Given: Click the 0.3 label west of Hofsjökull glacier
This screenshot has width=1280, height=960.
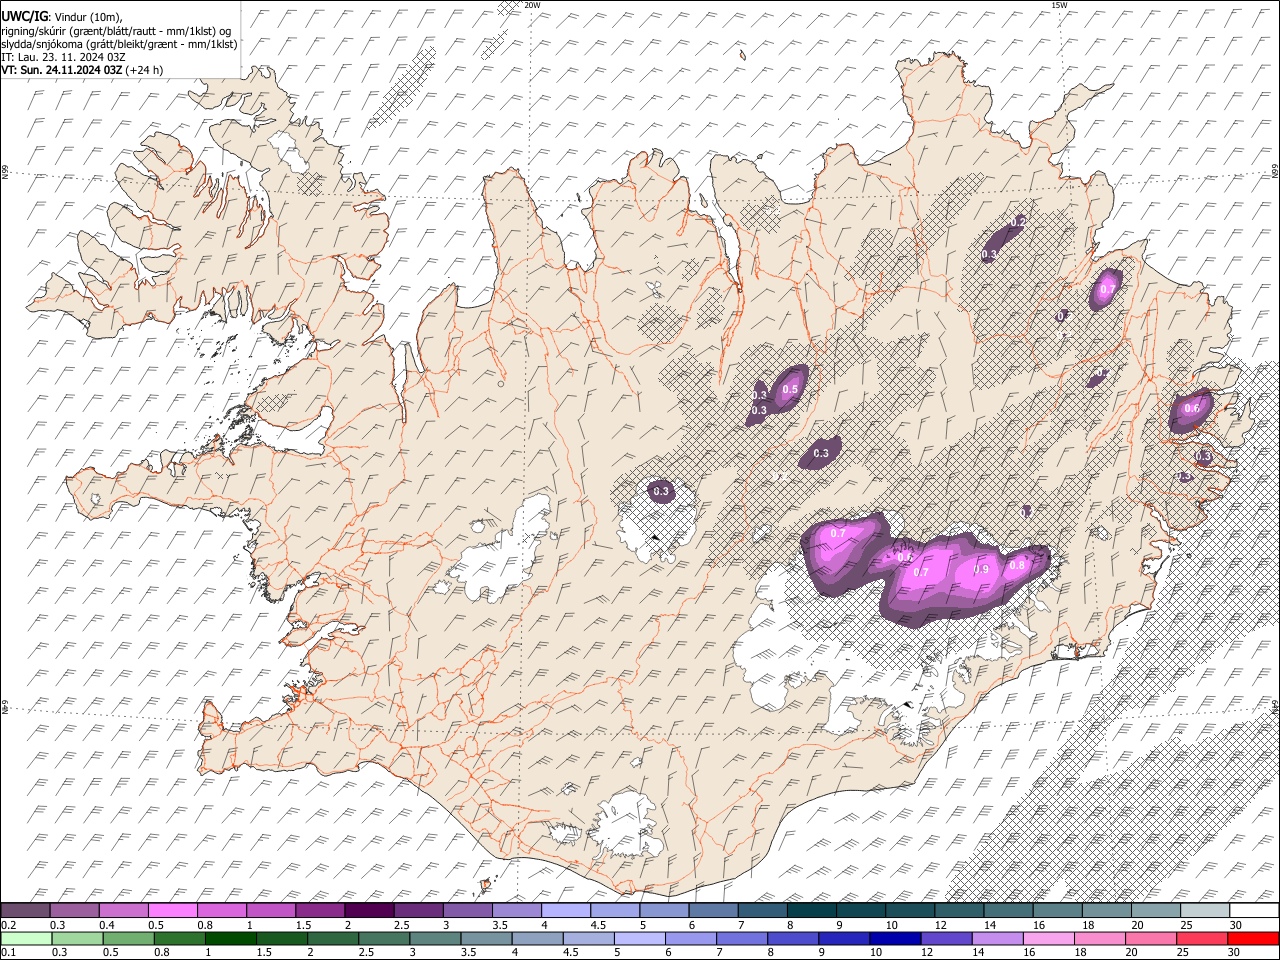Looking at the screenshot, I should click(x=661, y=491).
